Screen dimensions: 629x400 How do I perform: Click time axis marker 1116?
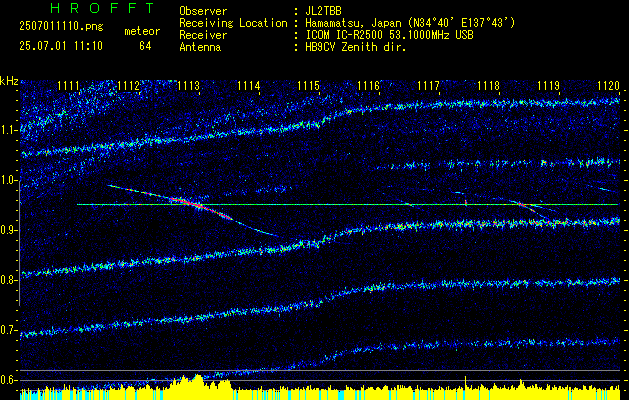click(x=369, y=86)
